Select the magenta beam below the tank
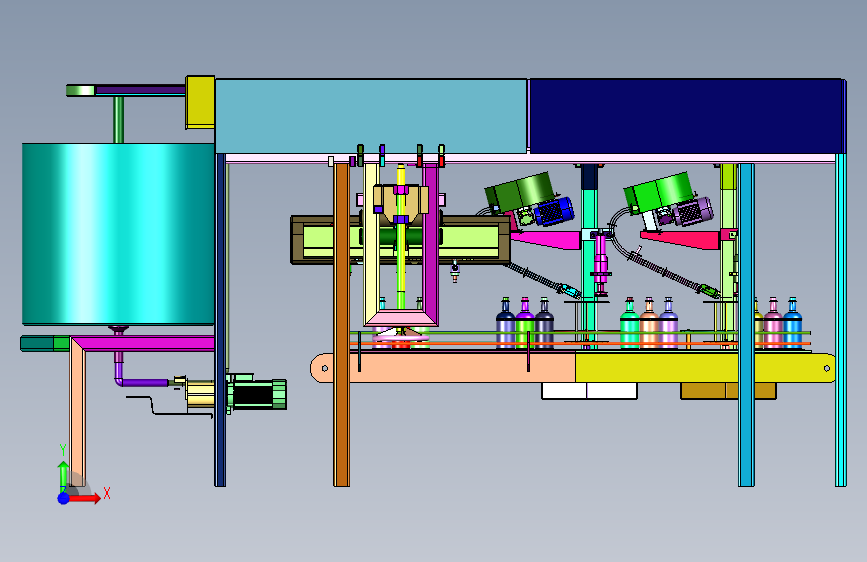This screenshot has height=562, width=867. (x=145, y=343)
